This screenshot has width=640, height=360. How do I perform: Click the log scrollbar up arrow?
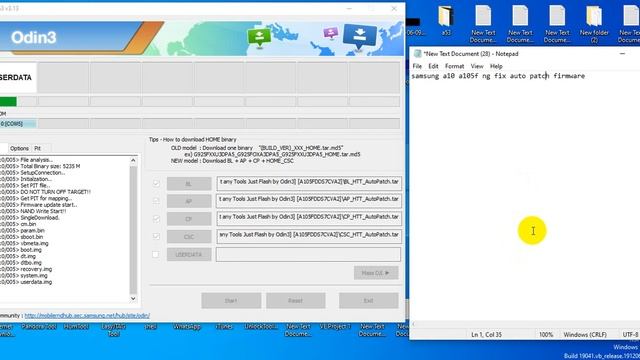(133, 160)
